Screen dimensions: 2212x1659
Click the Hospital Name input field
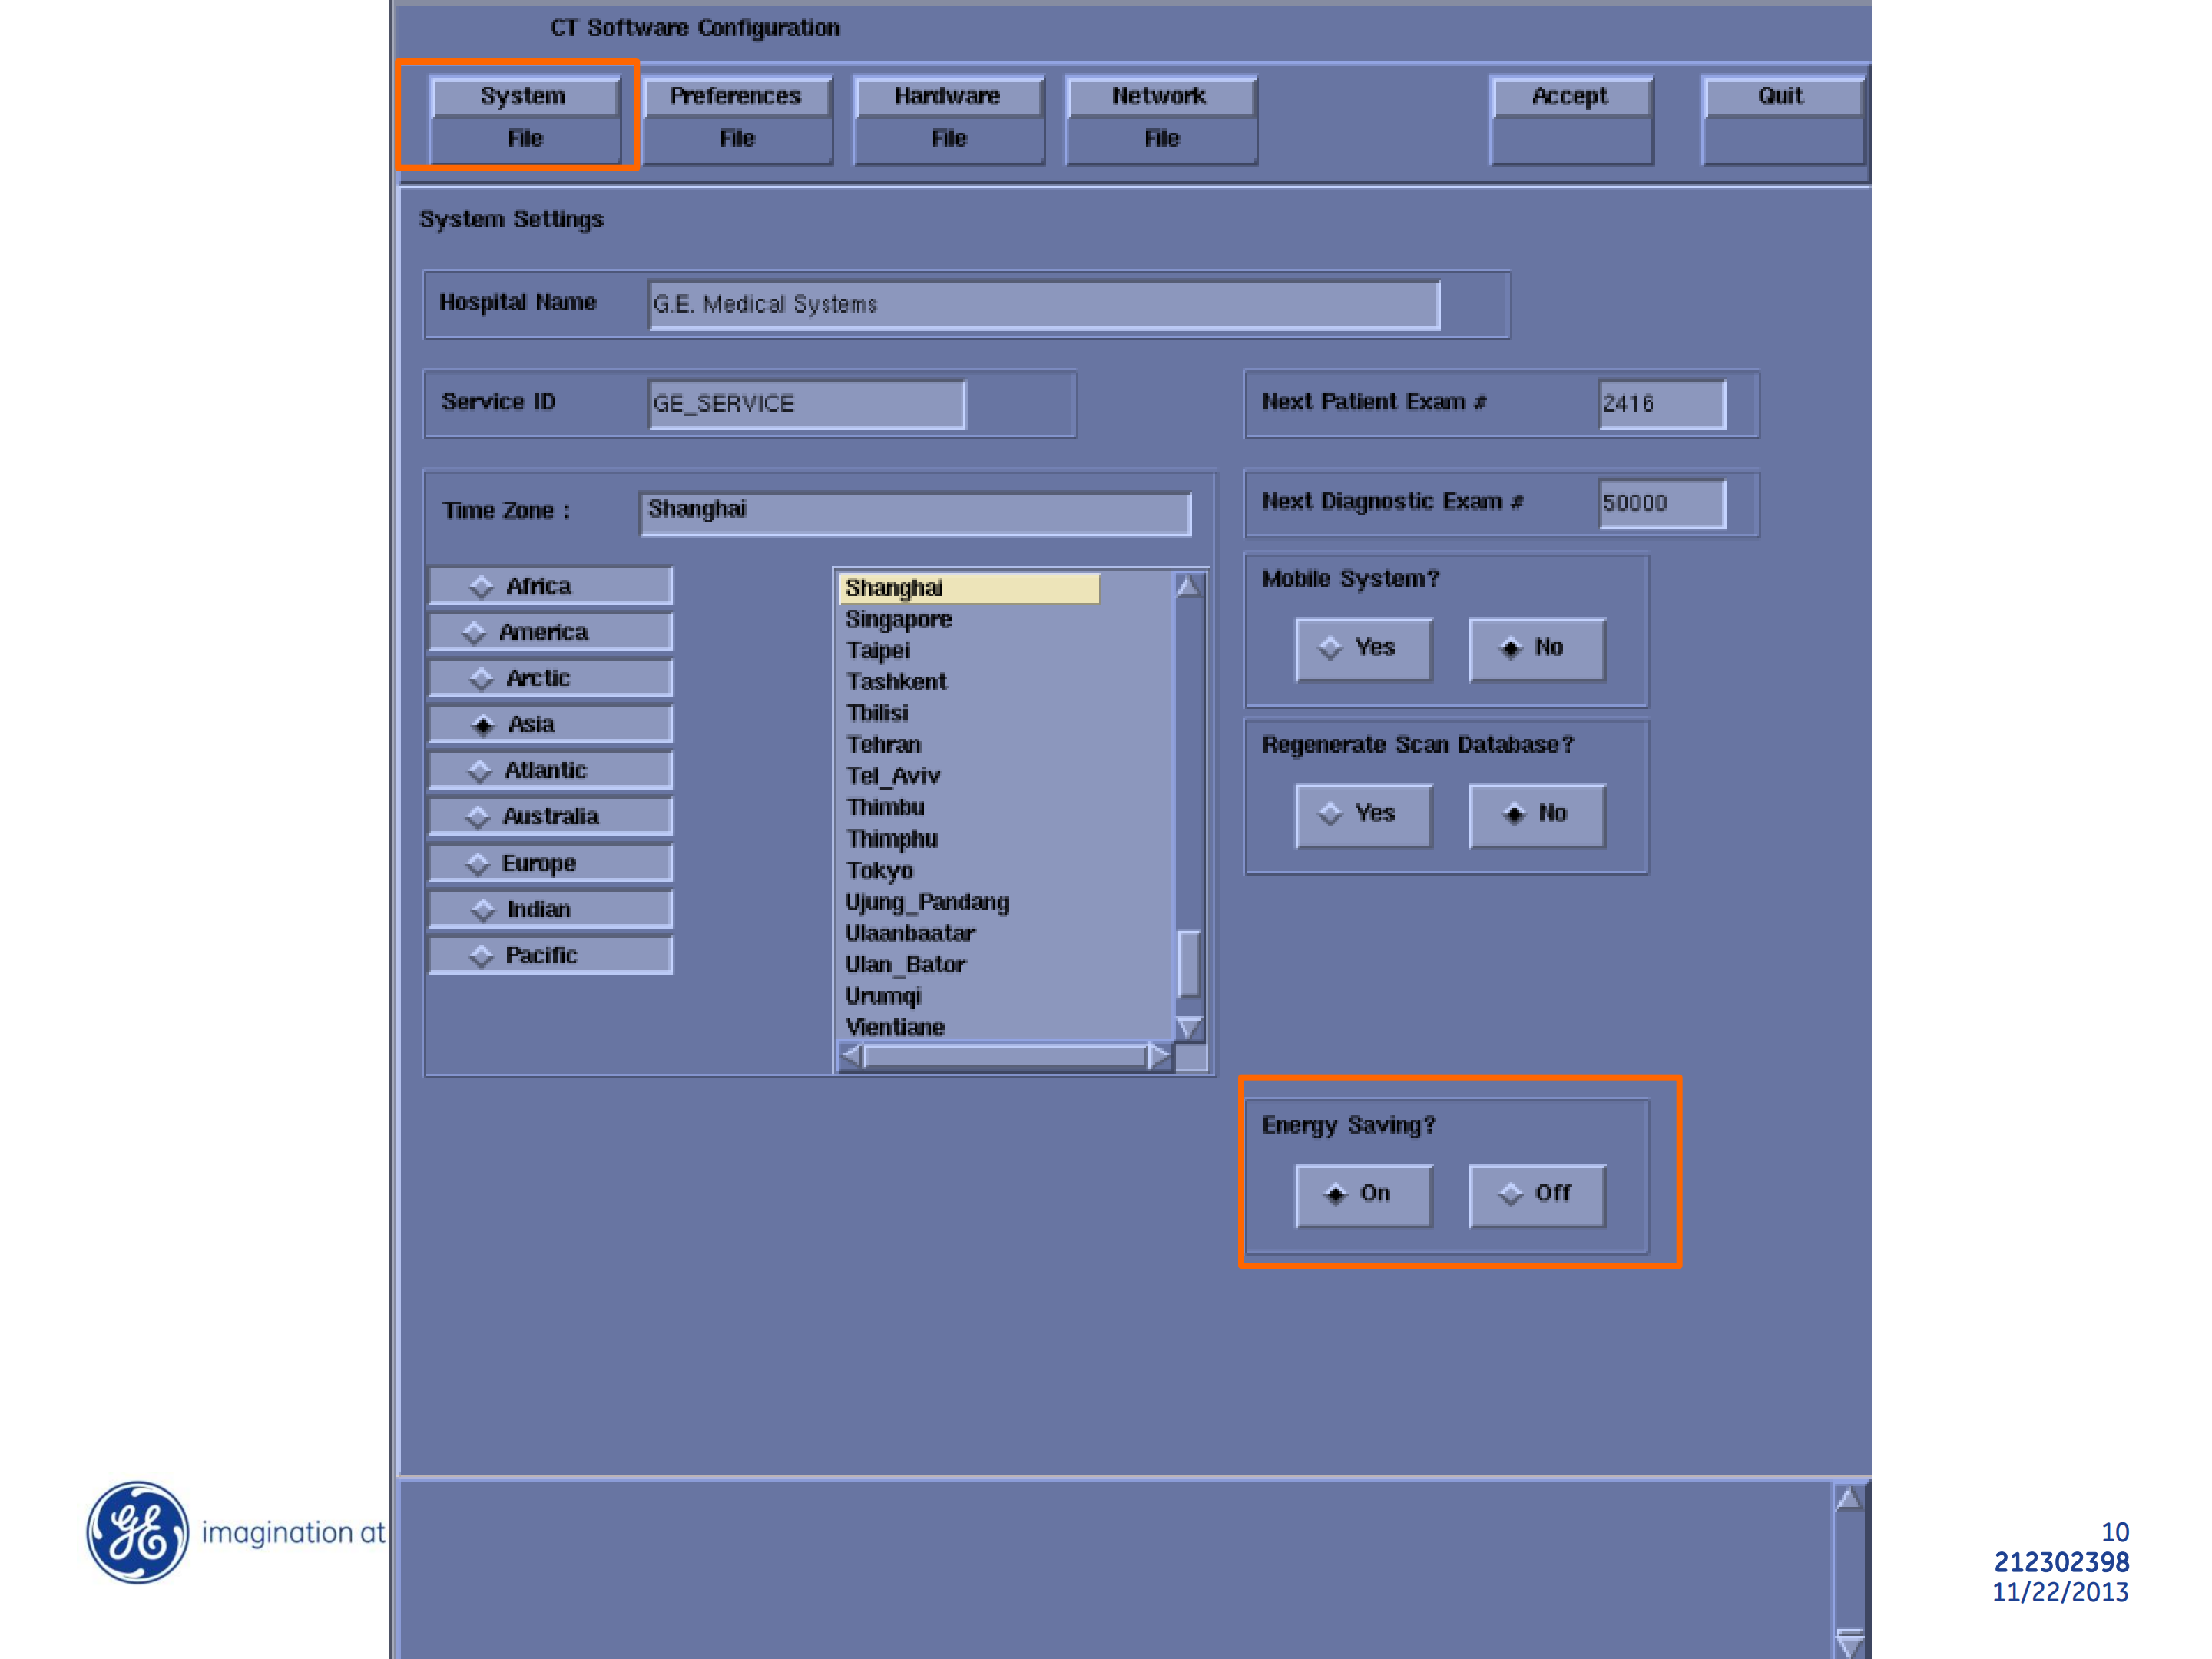[x=1043, y=304]
